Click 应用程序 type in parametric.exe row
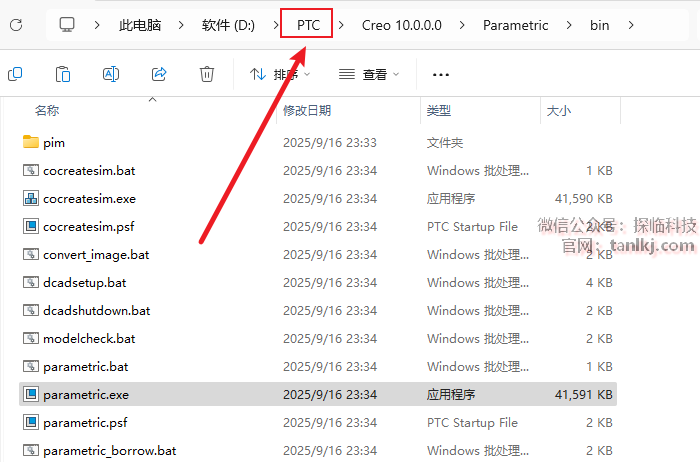Image resolution: width=700 pixels, height=462 pixels. [451, 395]
